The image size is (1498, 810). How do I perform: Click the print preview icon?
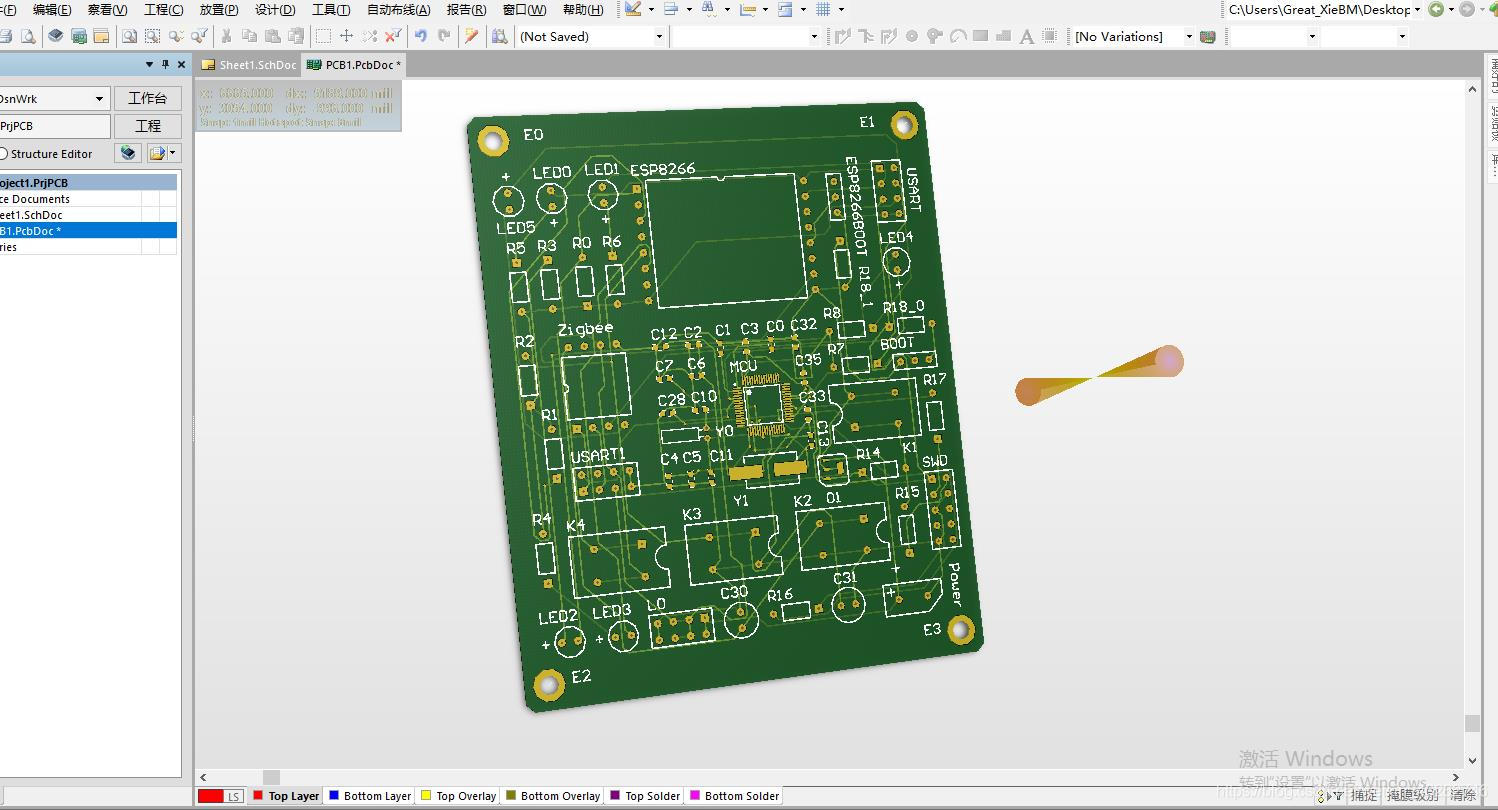tap(28, 36)
